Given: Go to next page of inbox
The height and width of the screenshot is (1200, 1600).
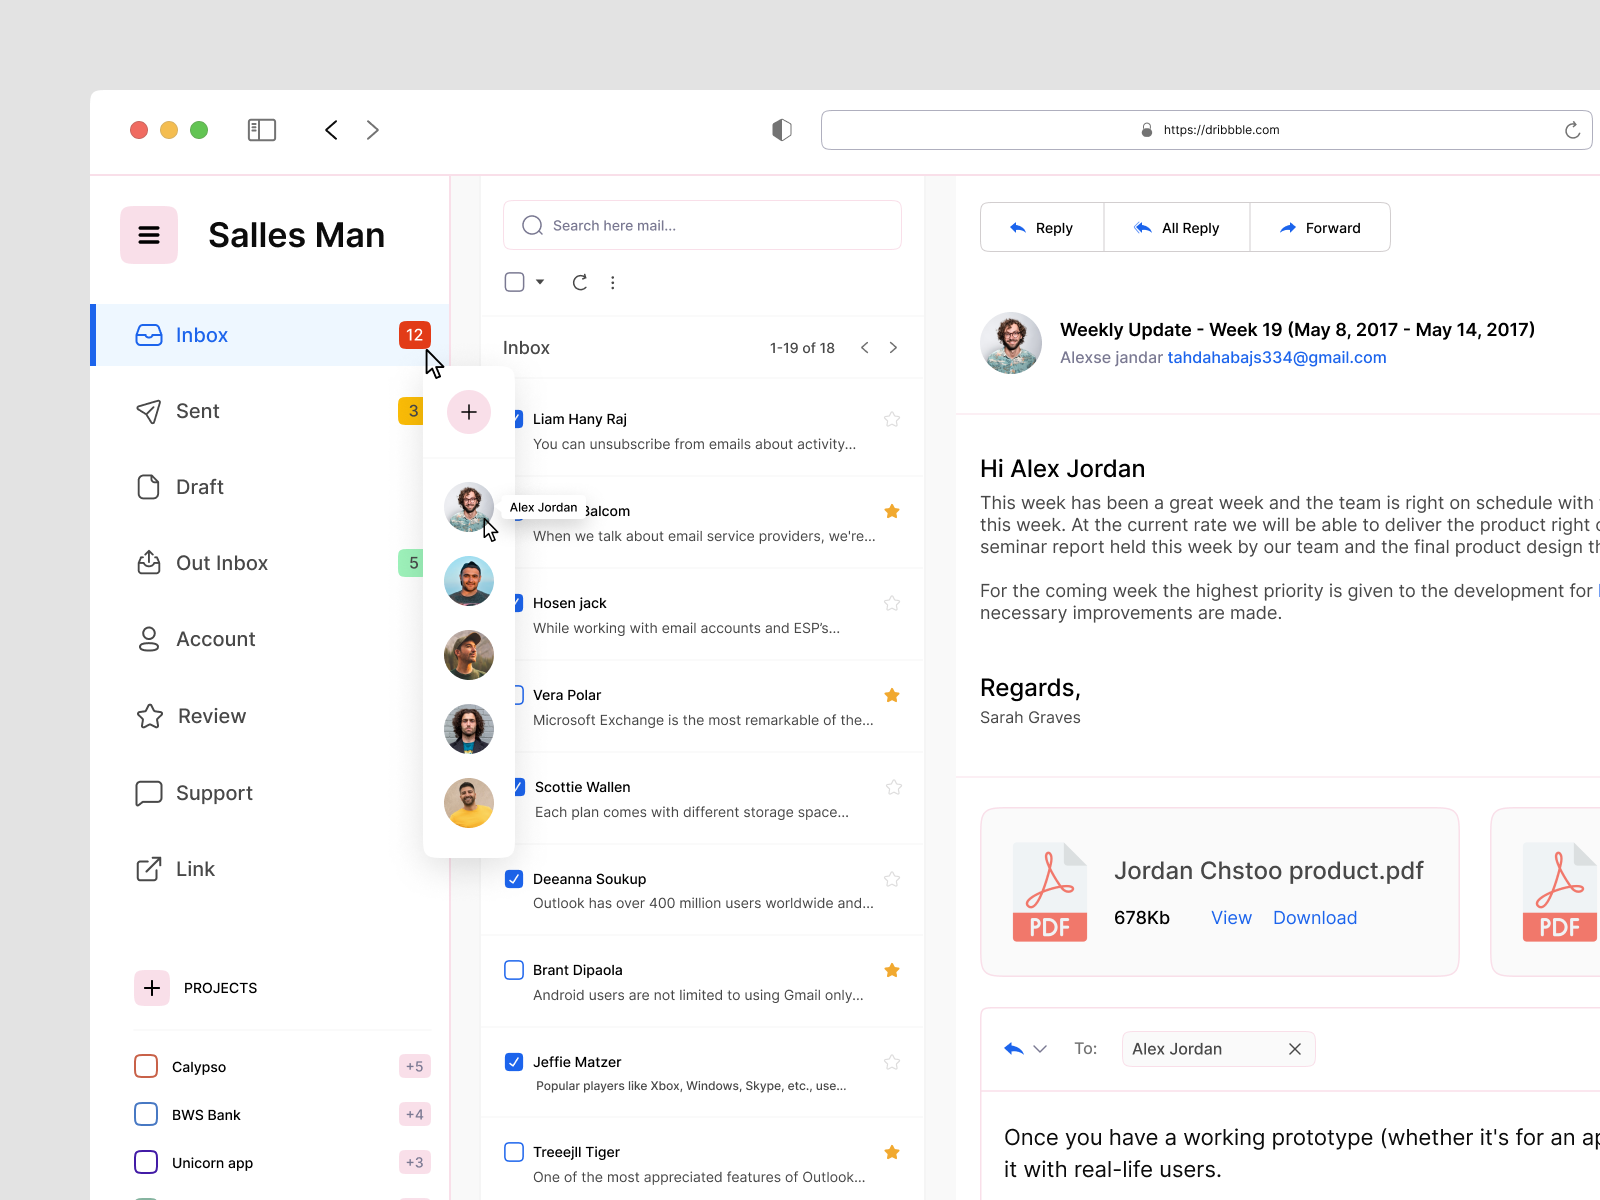Looking at the screenshot, I should (893, 348).
